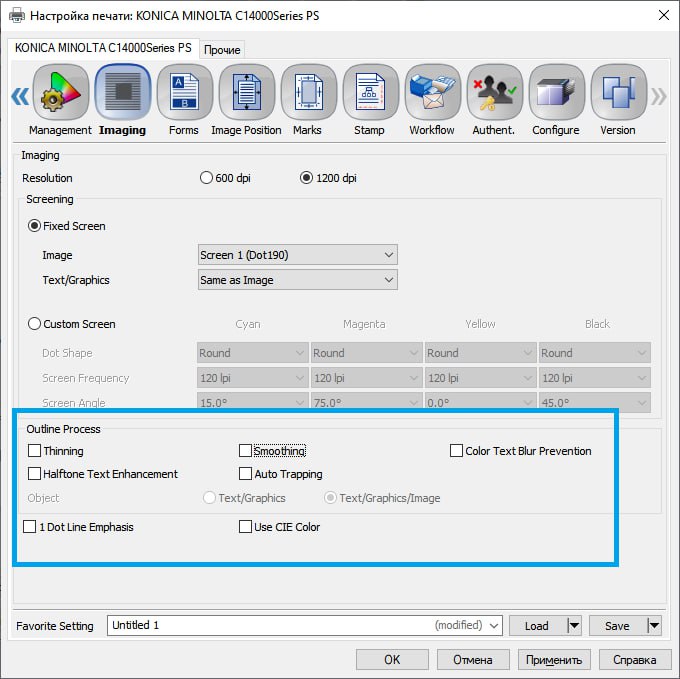Open the Image Position icon

pyautogui.click(x=247, y=92)
